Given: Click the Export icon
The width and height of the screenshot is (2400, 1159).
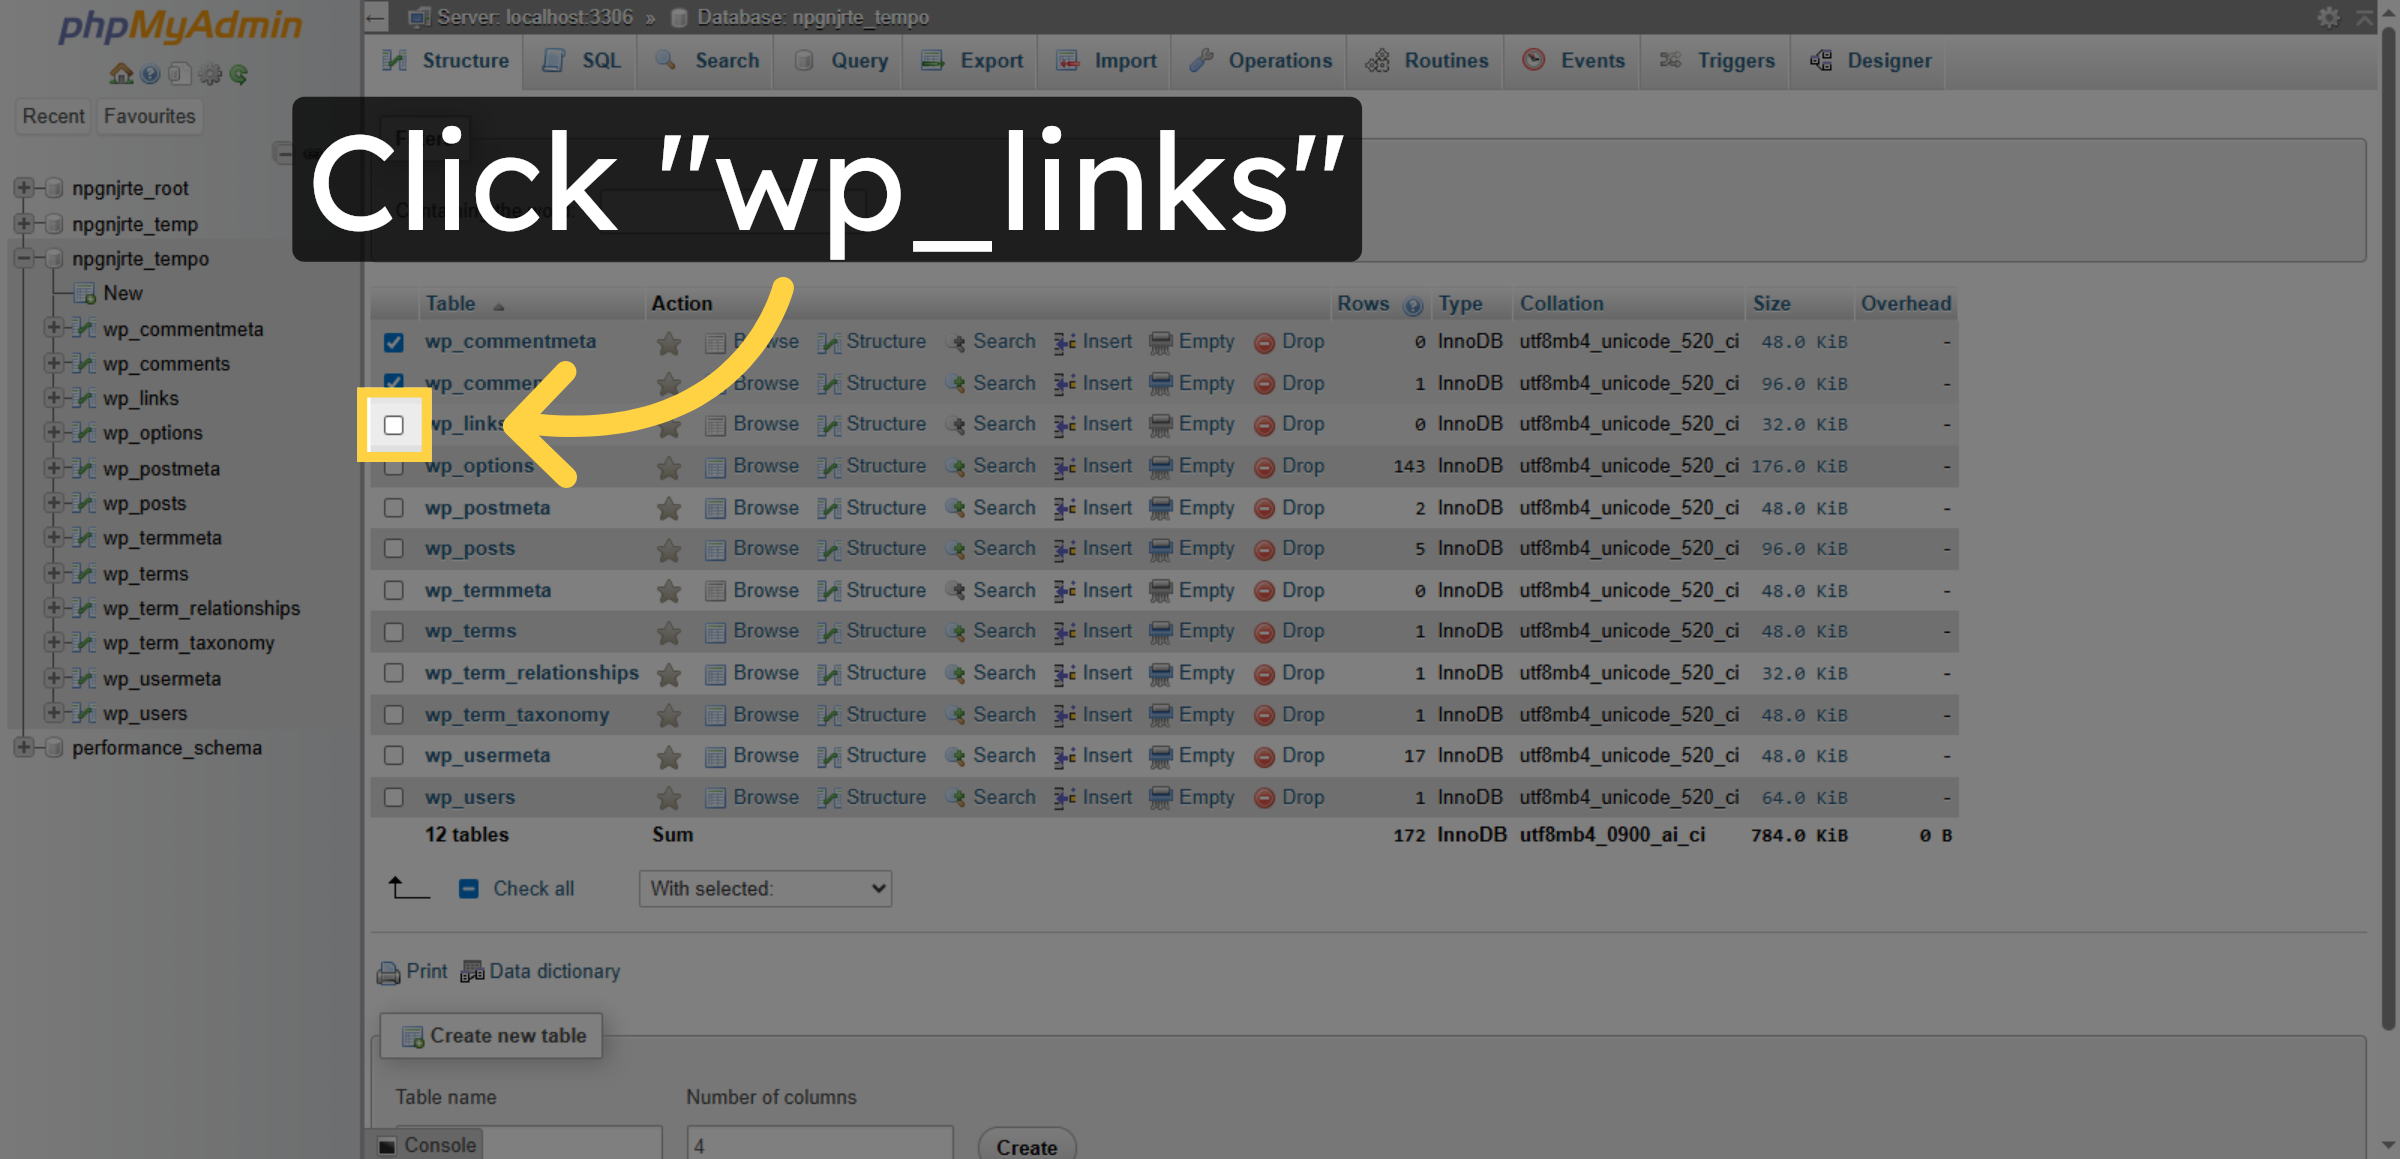Looking at the screenshot, I should click(x=933, y=61).
